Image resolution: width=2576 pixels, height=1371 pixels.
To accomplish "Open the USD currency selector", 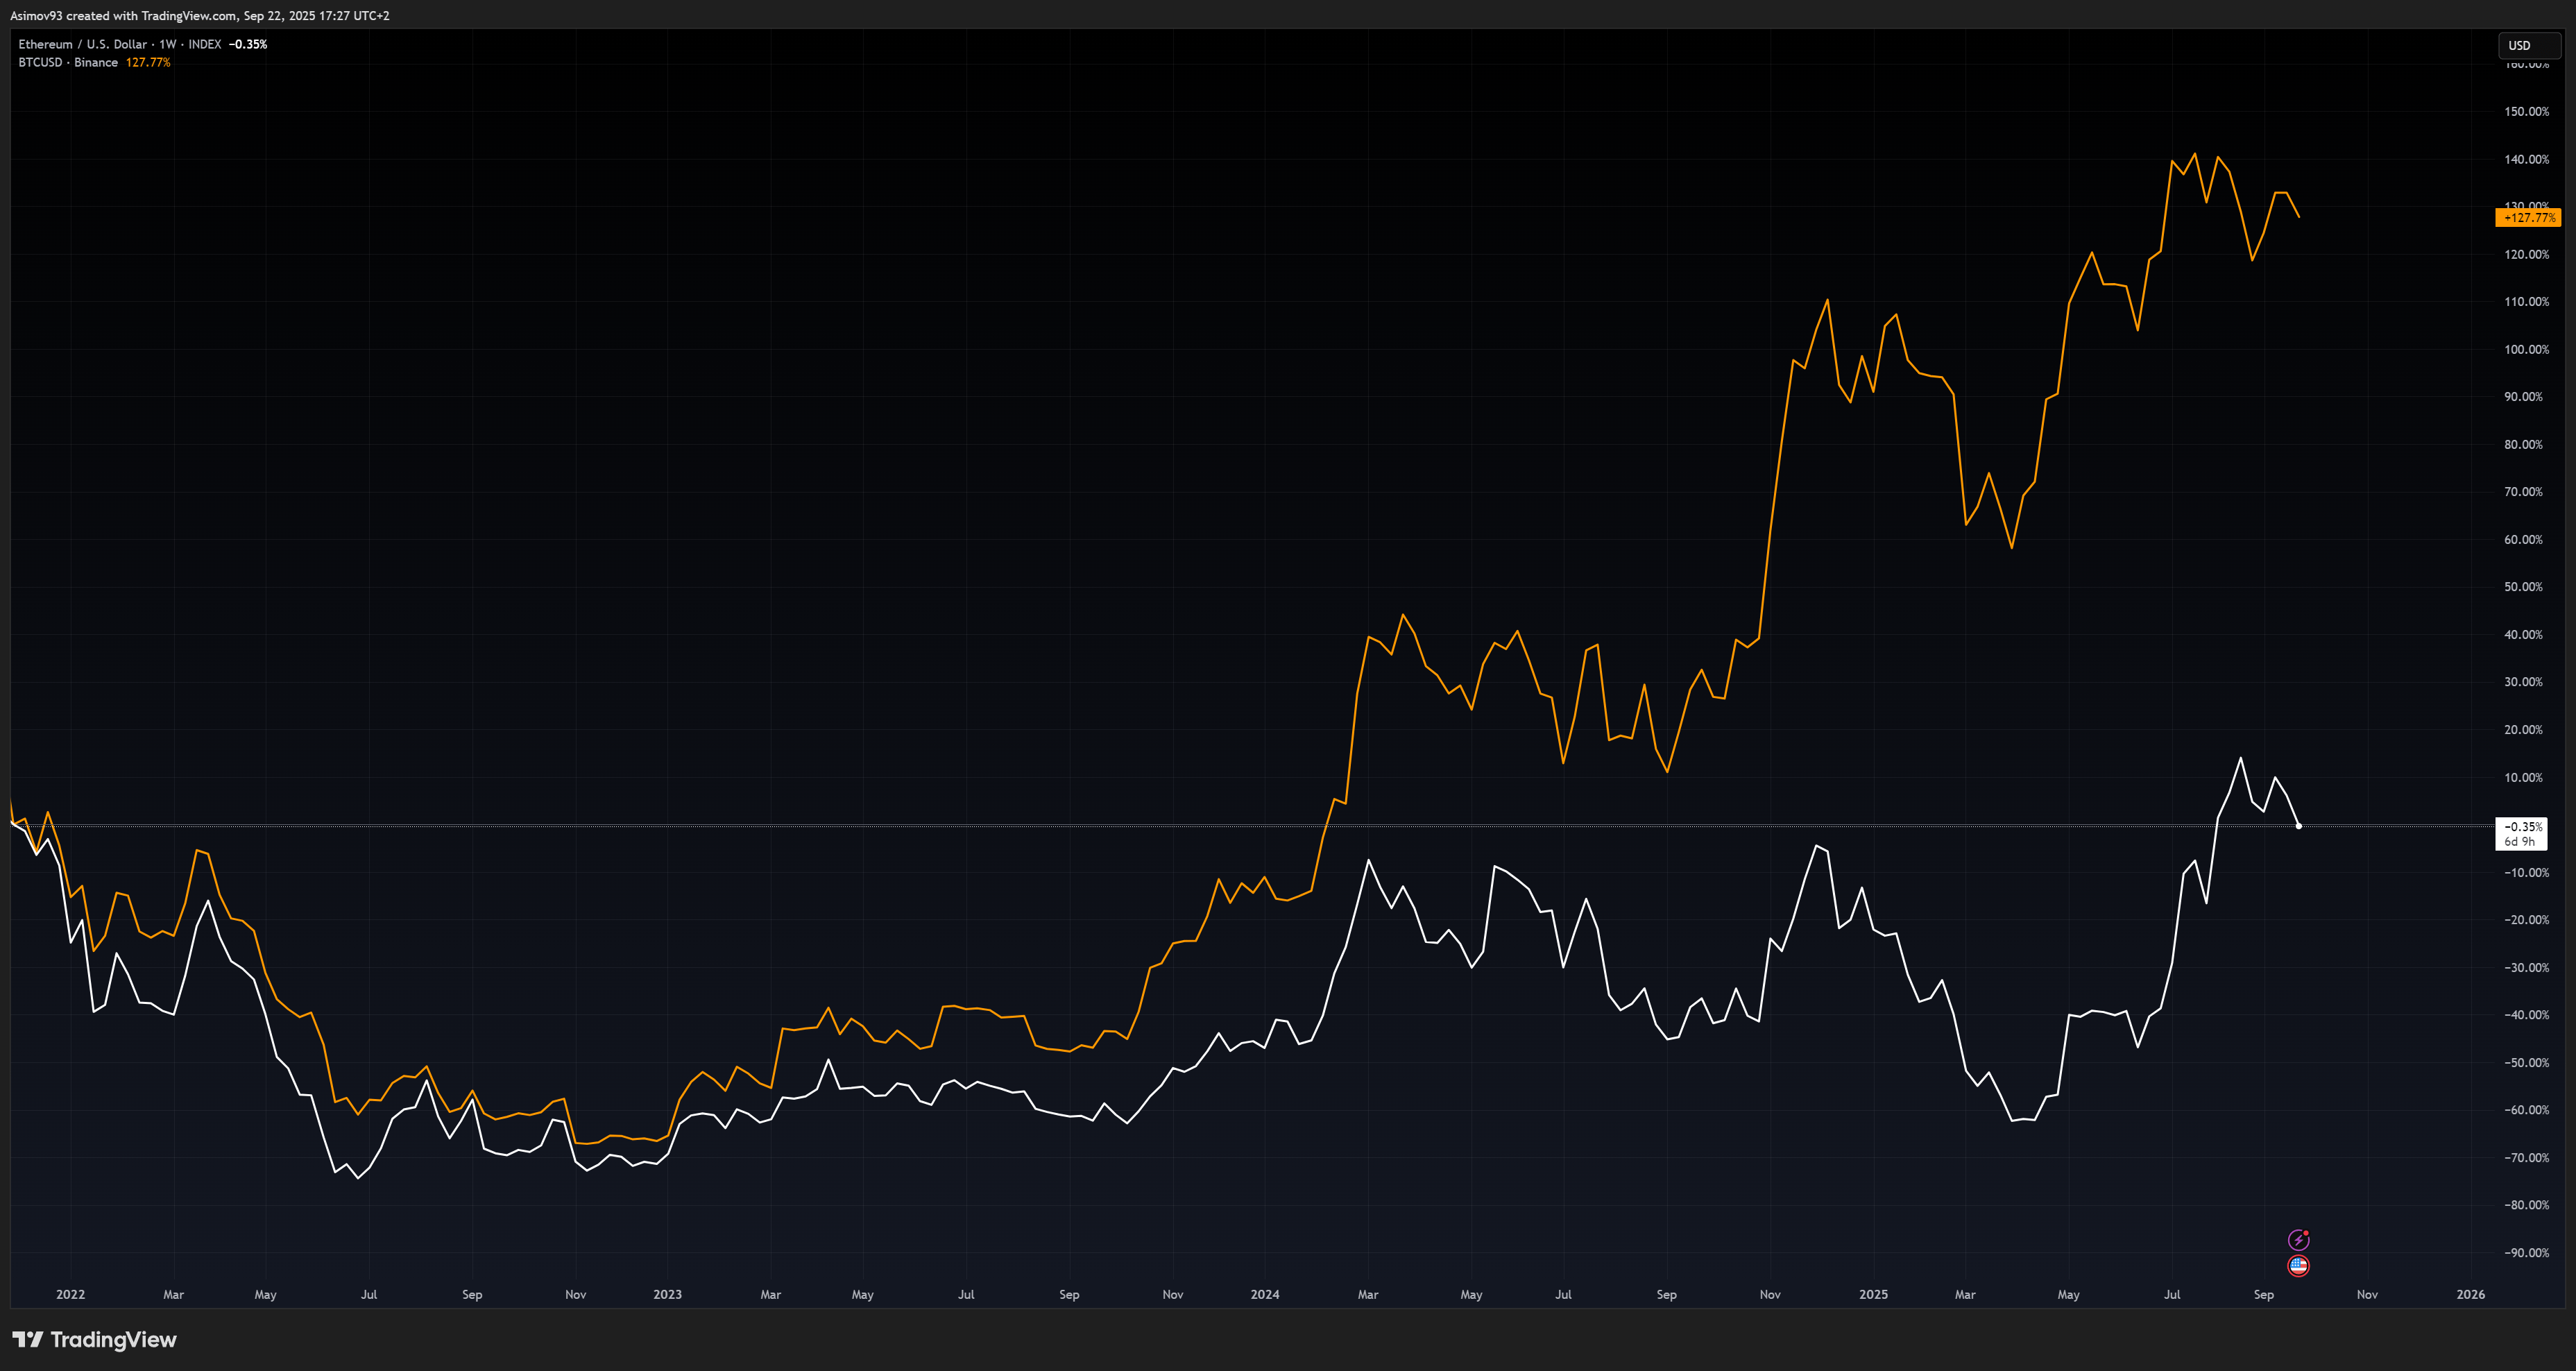I will (2529, 45).
